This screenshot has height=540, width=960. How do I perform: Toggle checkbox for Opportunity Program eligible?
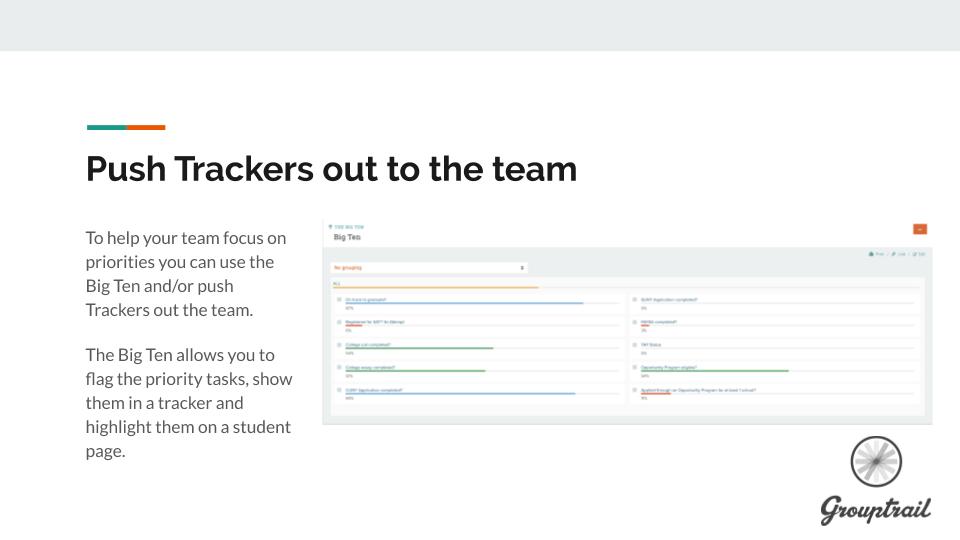click(x=635, y=367)
